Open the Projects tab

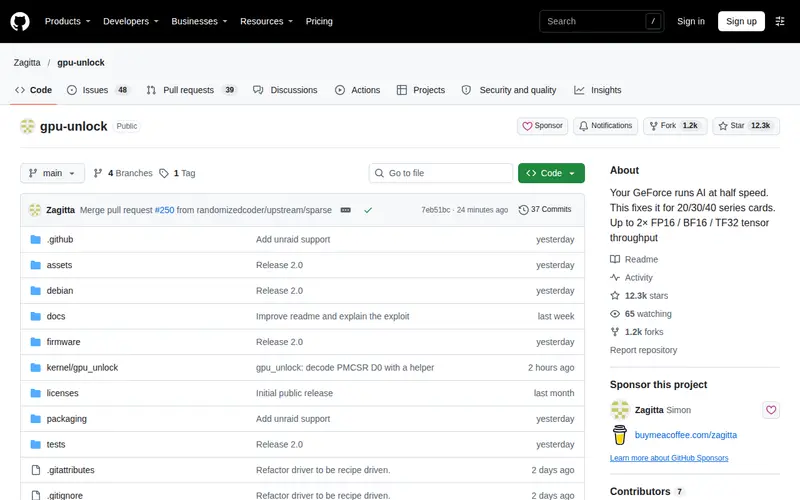point(421,90)
